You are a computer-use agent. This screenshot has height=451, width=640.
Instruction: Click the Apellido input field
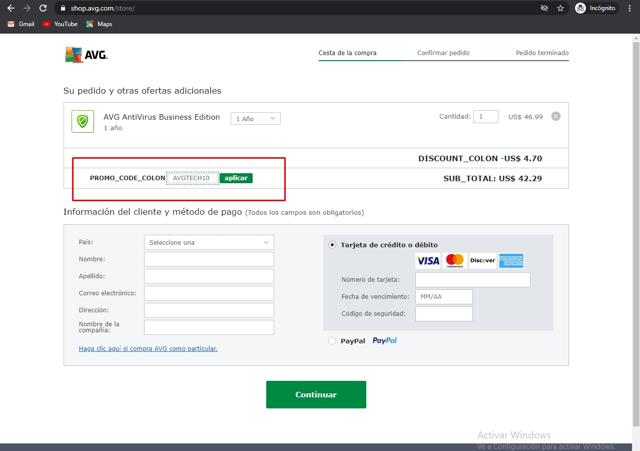pyautogui.click(x=209, y=276)
